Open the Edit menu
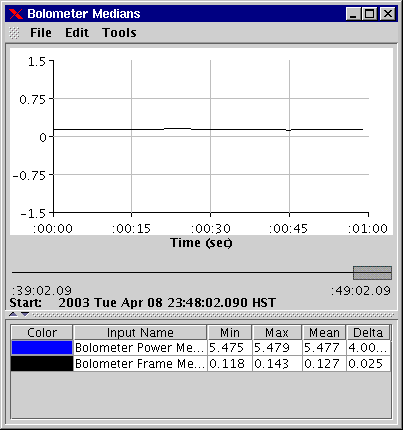The height and width of the screenshot is (430, 403). [x=77, y=33]
